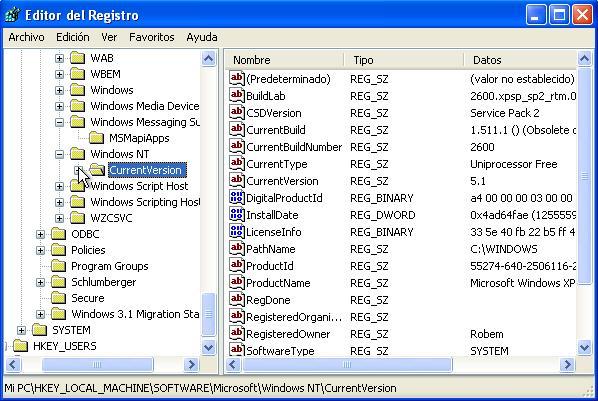Click the MSMapiApps folder icon
598x401 pixels.
[96, 138]
